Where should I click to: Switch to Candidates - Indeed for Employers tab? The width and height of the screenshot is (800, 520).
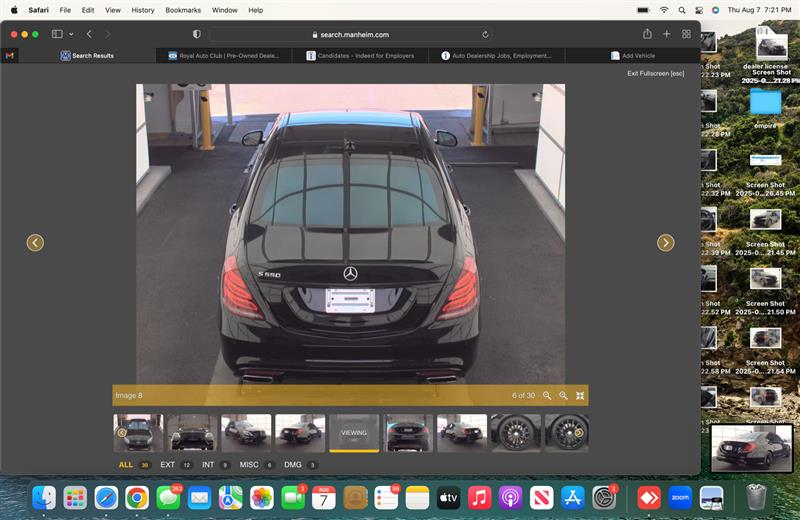[x=361, y=56]
